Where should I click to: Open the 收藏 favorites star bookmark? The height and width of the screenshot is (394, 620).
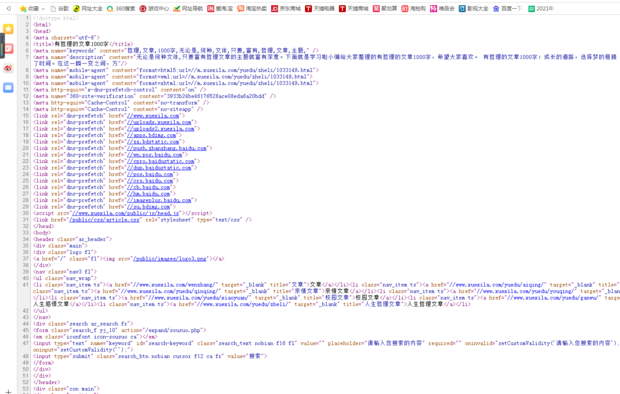click(x=30, y=8)
